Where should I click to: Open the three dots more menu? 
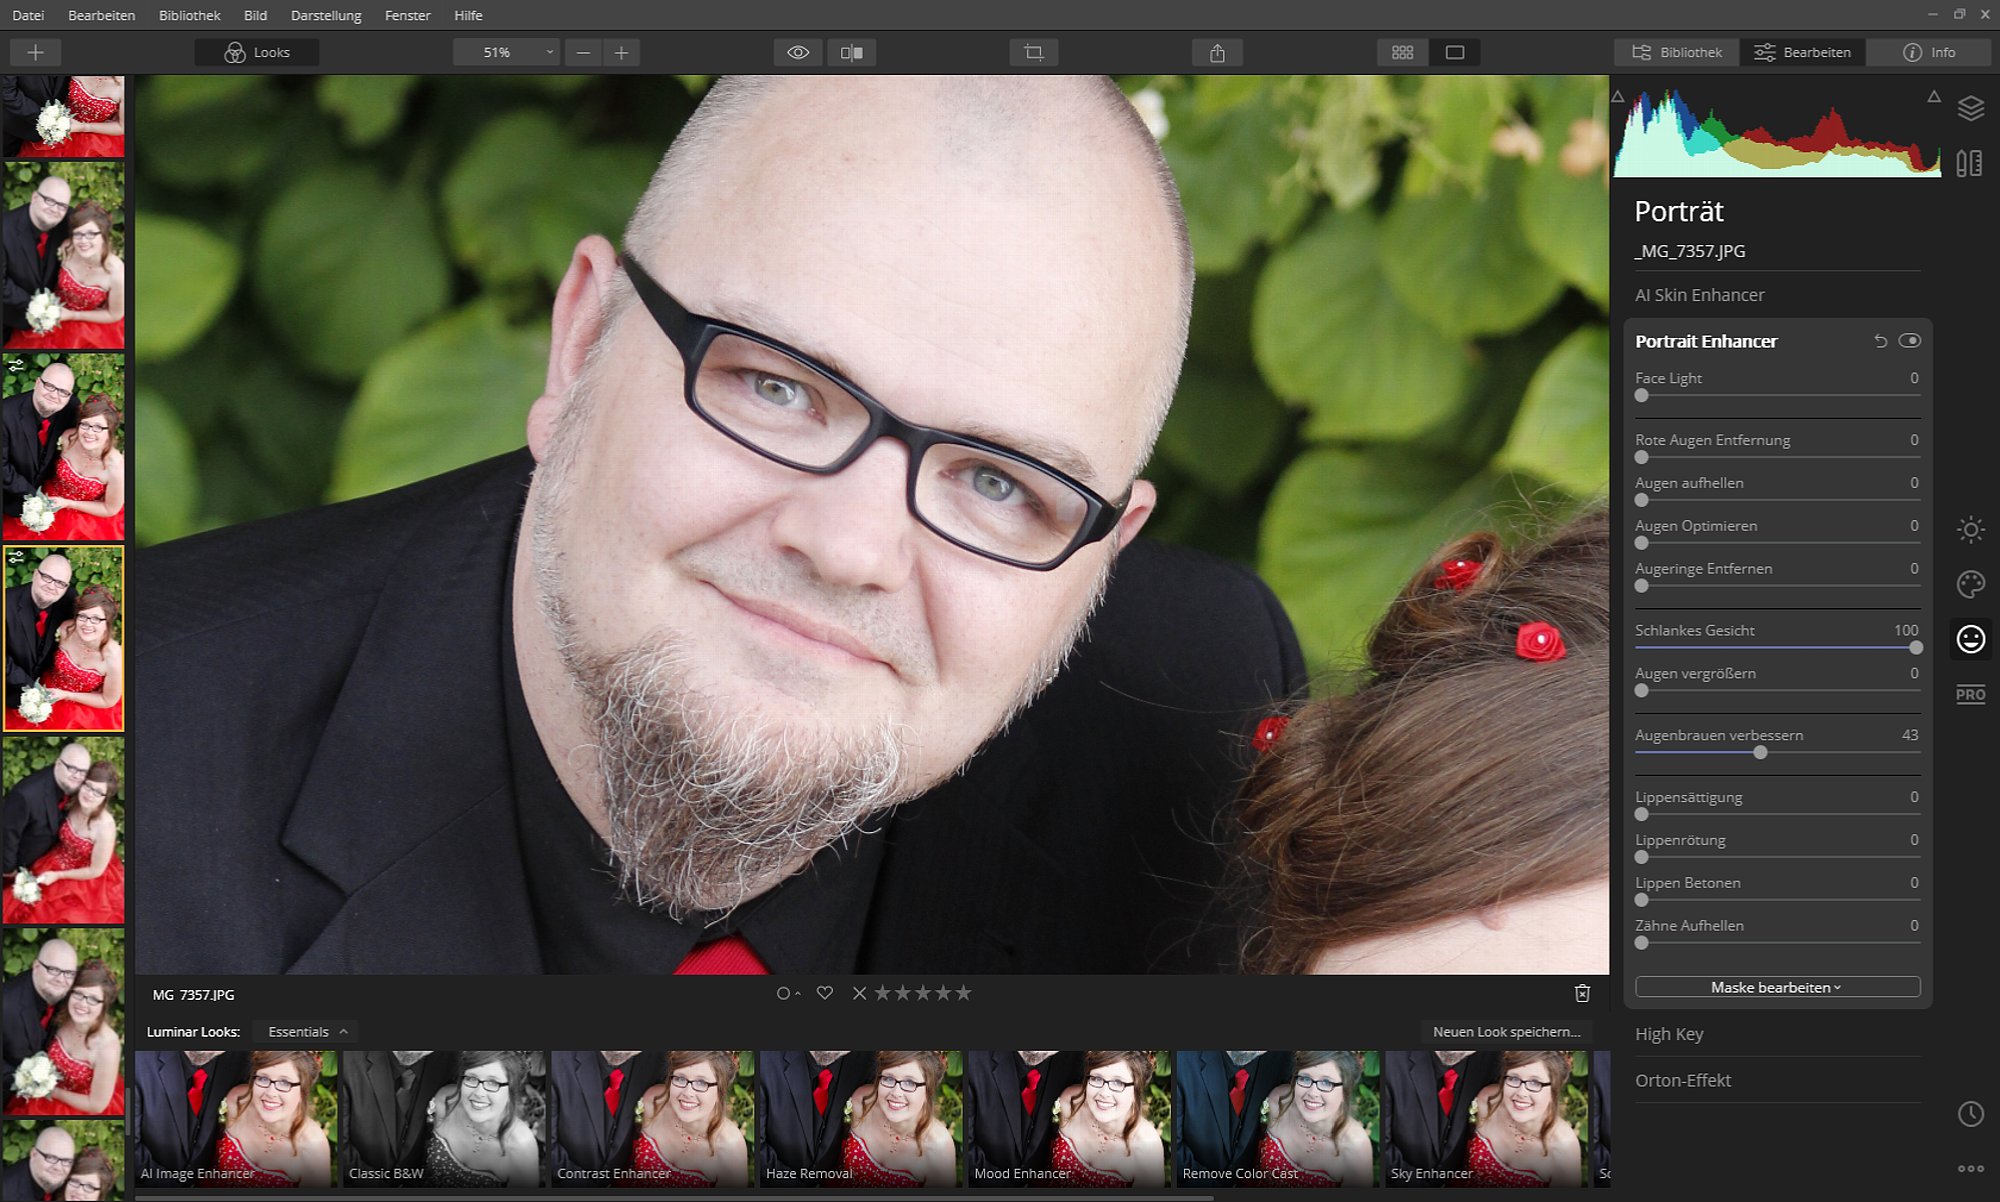(1970, 1168)
